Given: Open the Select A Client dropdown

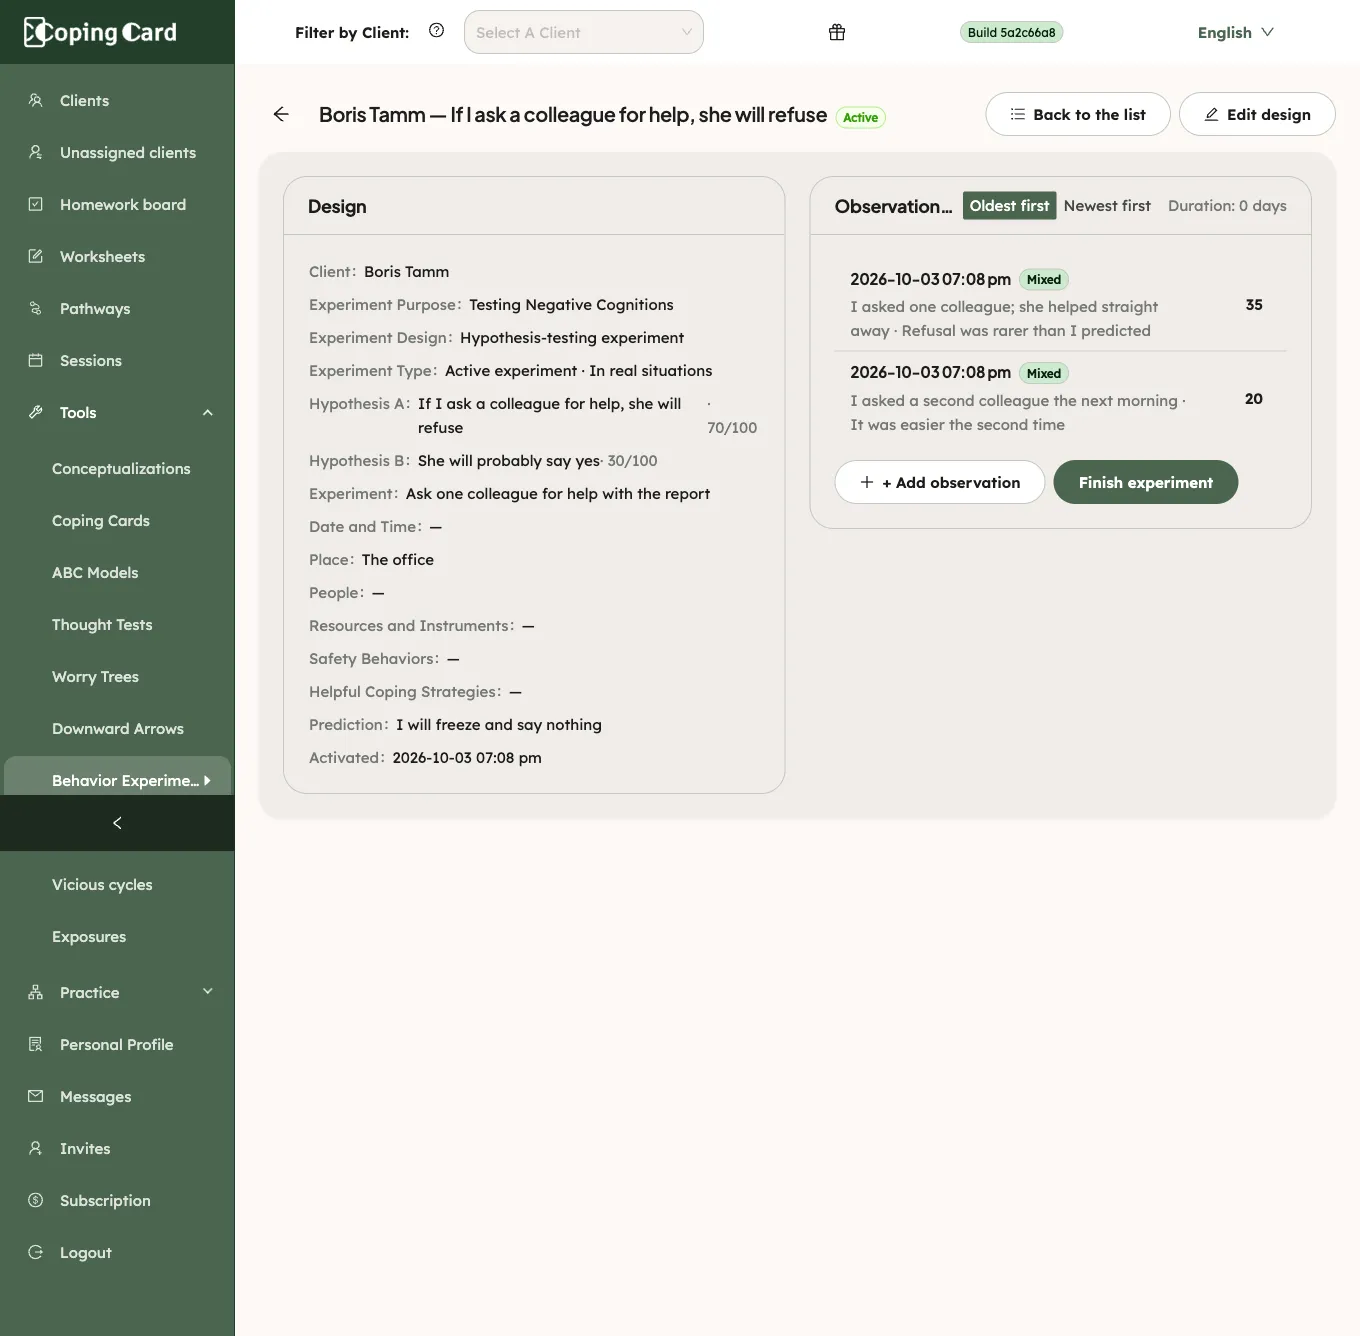Looking at the screenshot, I should pyautogui.click(x=584, y=32).
